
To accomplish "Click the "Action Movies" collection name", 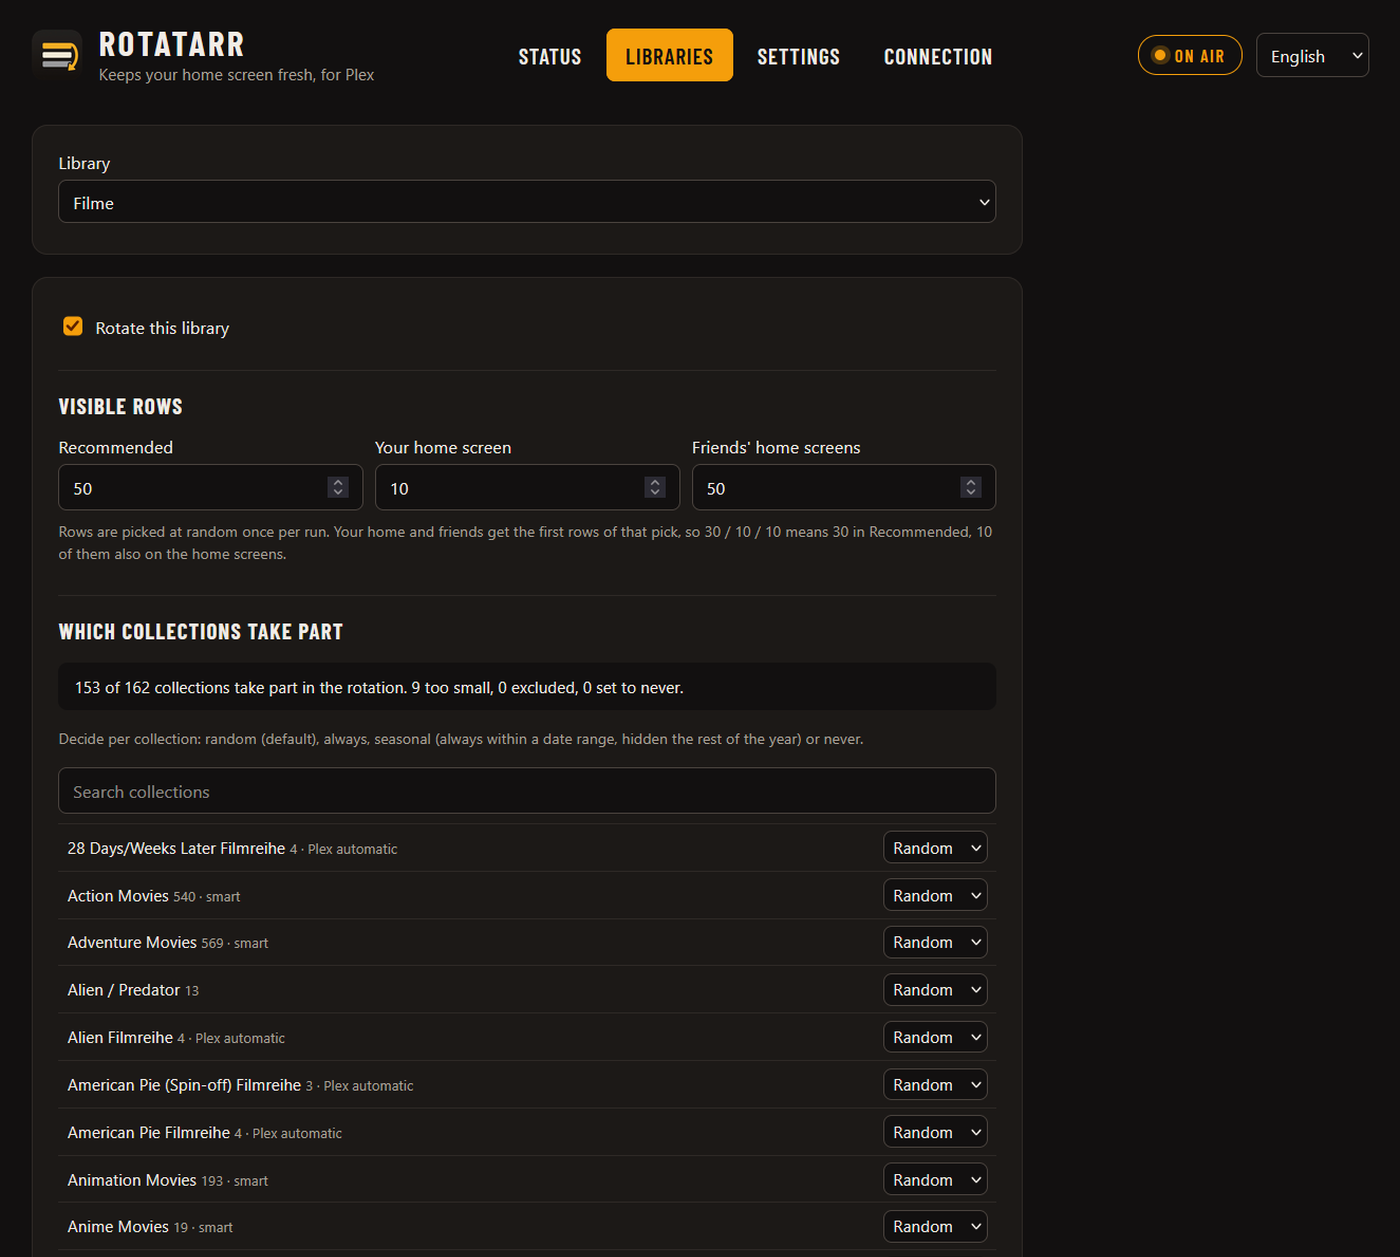I will [x=118, y=896].
